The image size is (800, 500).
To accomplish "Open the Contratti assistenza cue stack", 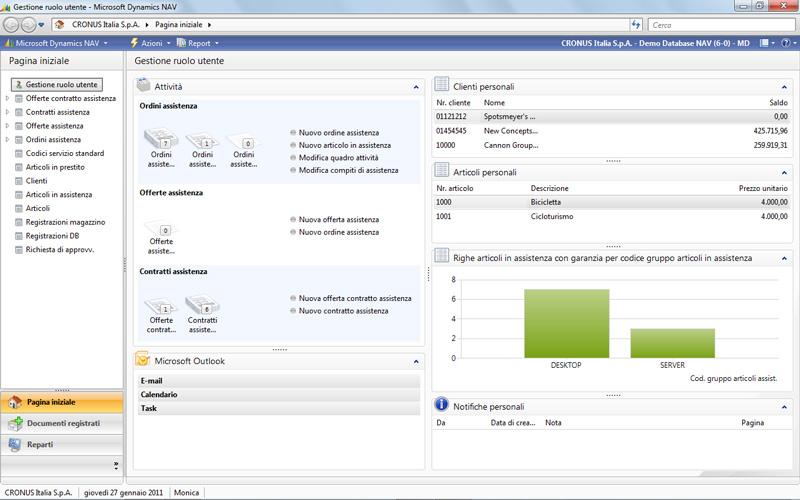I will pyautogui.click(x=203, y=314).
